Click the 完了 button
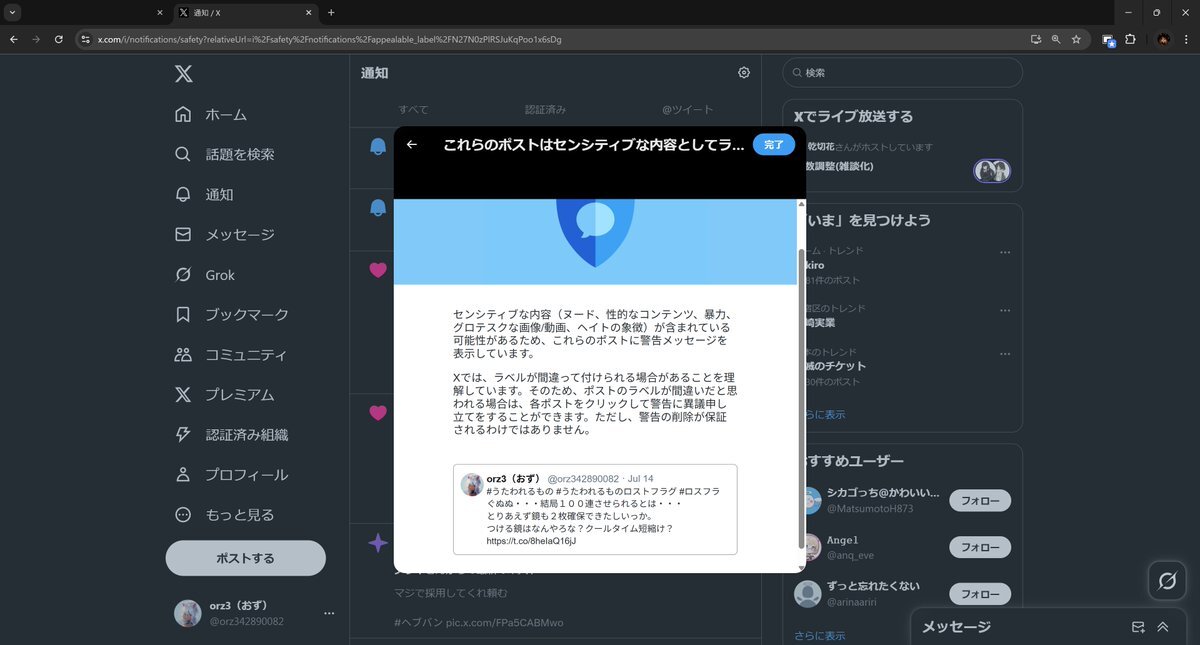 click(774, 145)
